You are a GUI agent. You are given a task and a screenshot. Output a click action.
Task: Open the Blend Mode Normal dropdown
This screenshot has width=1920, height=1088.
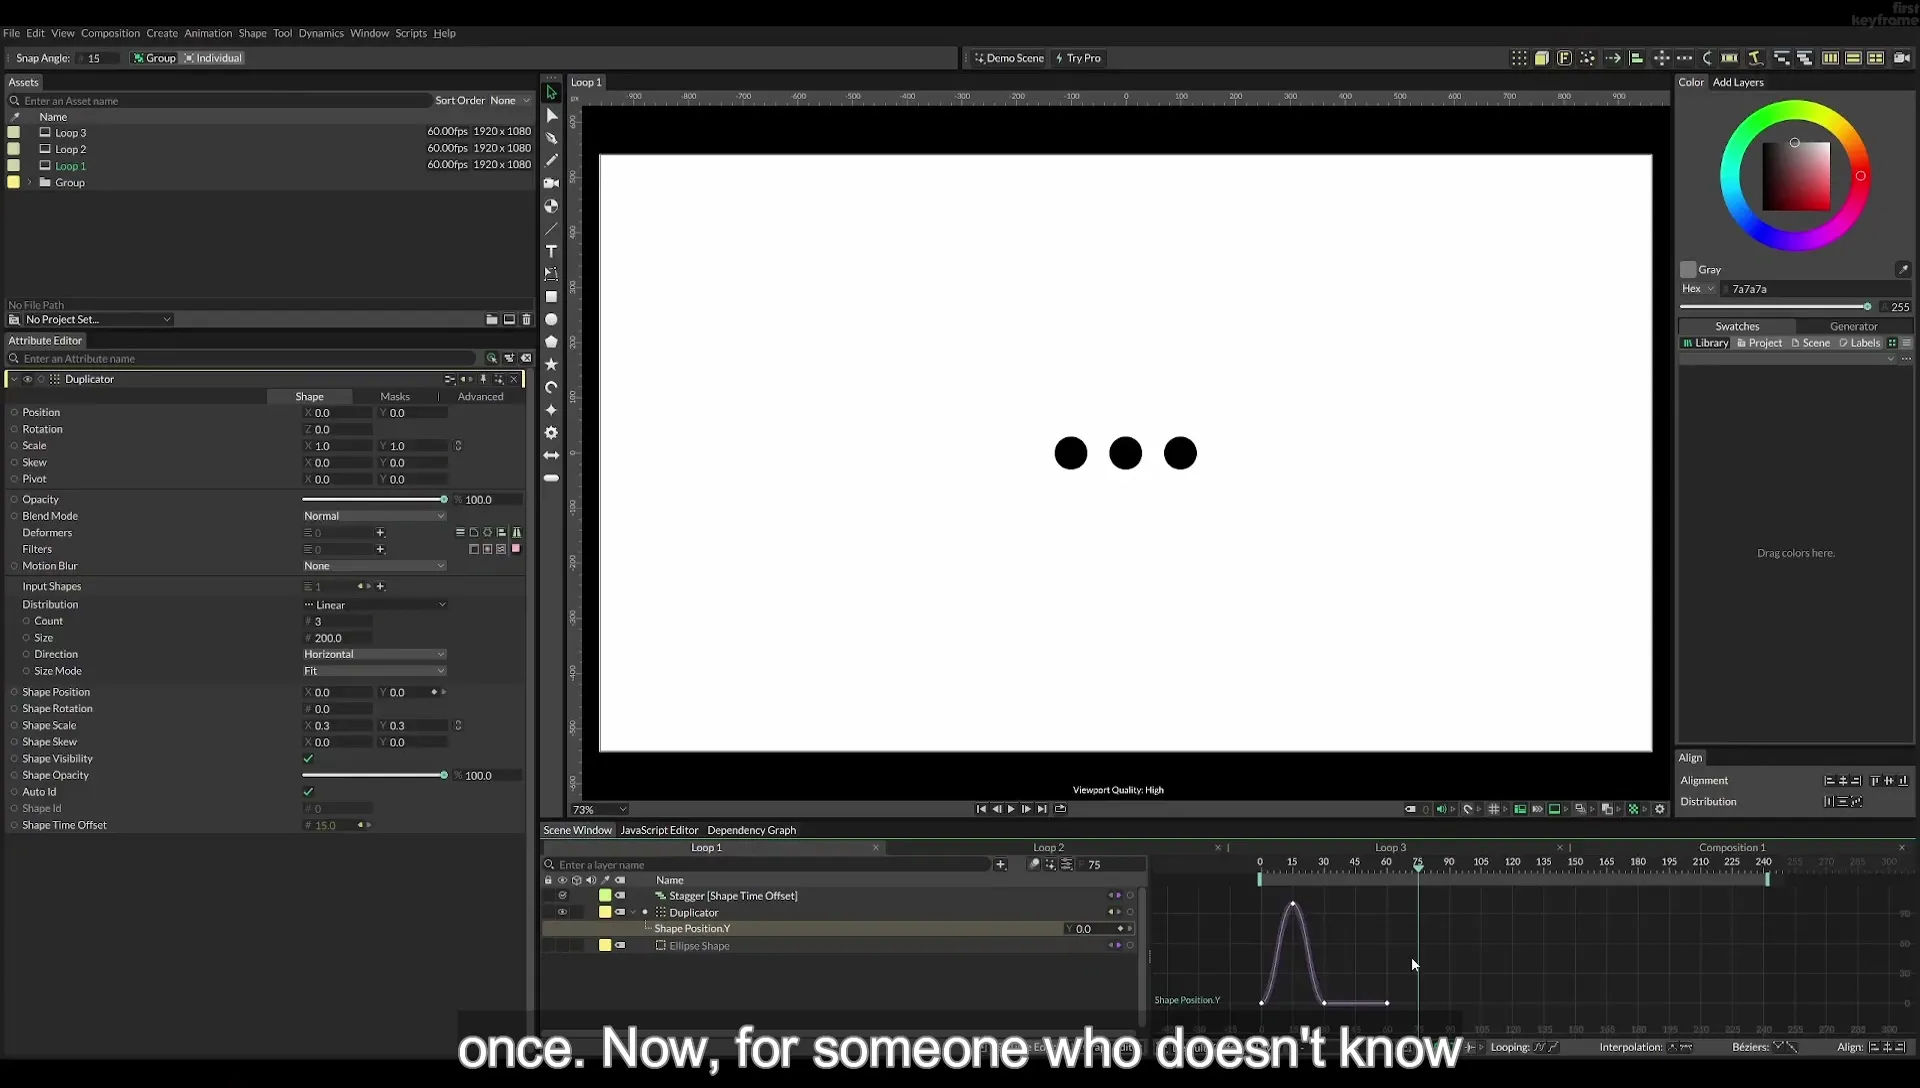coord(374,516)
